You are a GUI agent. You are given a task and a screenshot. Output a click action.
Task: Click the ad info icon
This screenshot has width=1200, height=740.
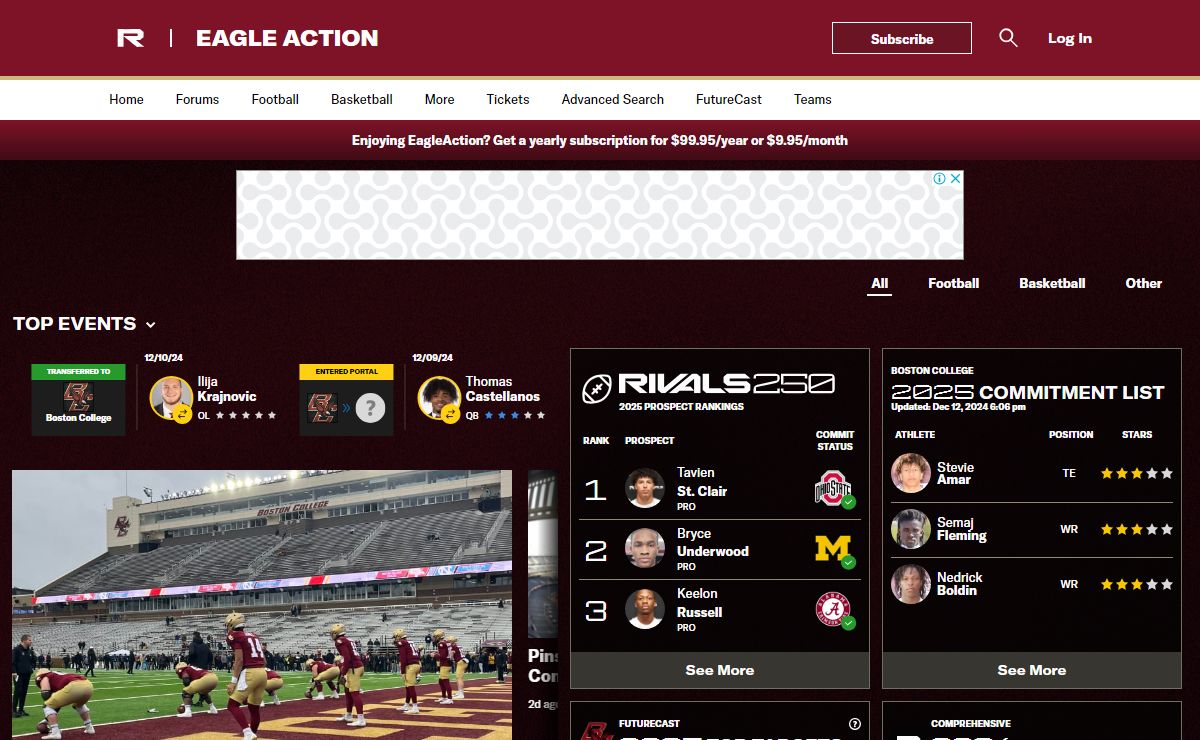[x=940, y=179]
